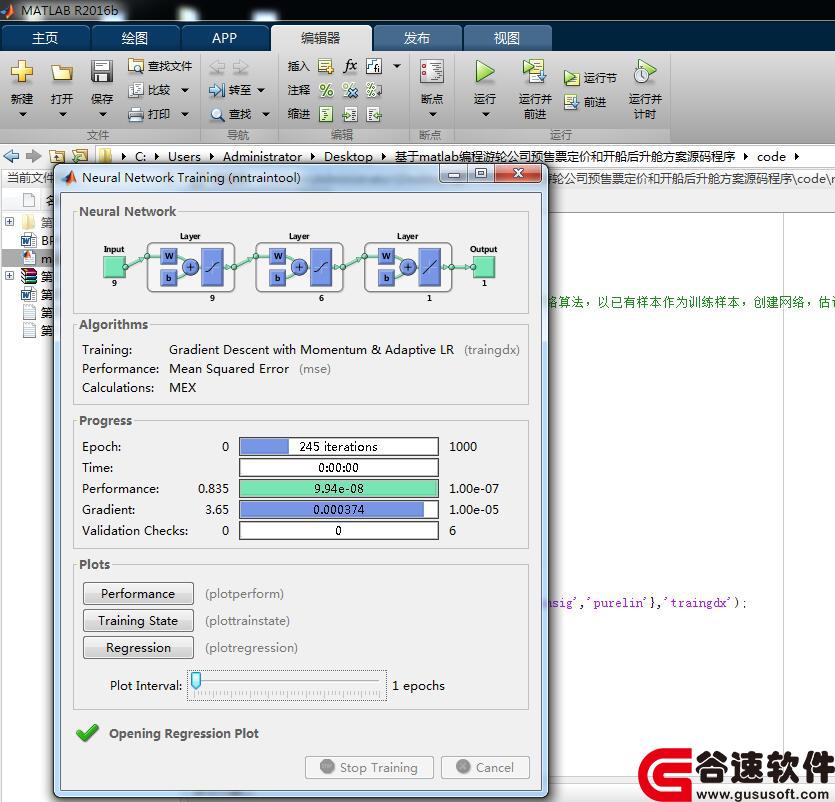This screenshot has height=802, width=835.
Task: Open the APP tab
Action: (224, 38)
